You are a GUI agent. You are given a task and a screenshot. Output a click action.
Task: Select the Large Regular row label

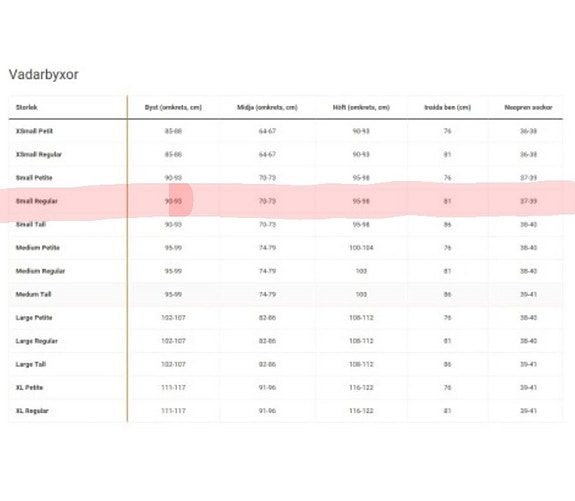pos(37,341)
